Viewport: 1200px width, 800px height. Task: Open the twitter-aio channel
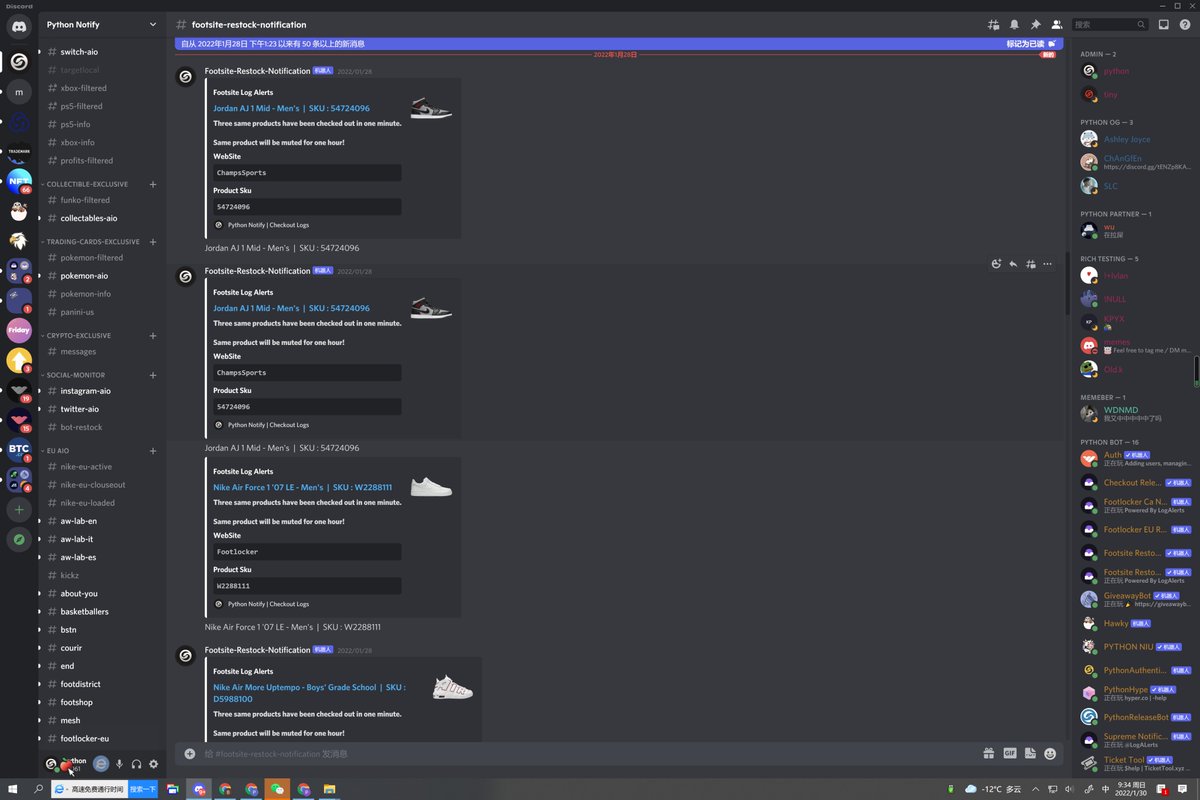[102, 409]
